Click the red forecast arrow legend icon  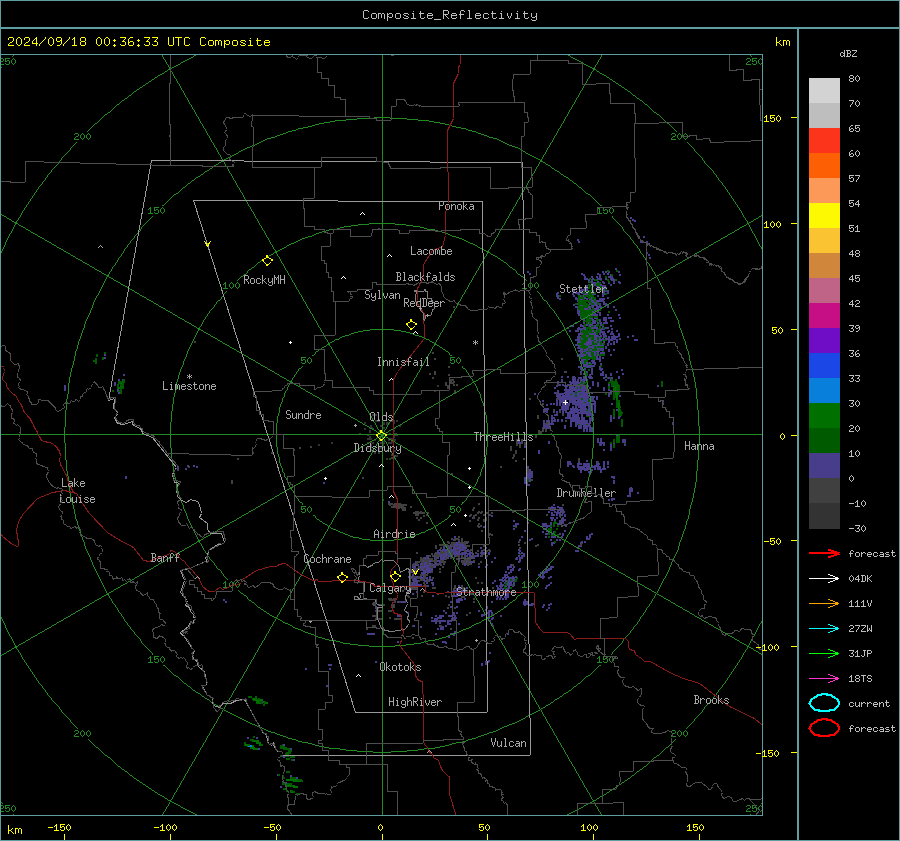(x=824, y=553)
